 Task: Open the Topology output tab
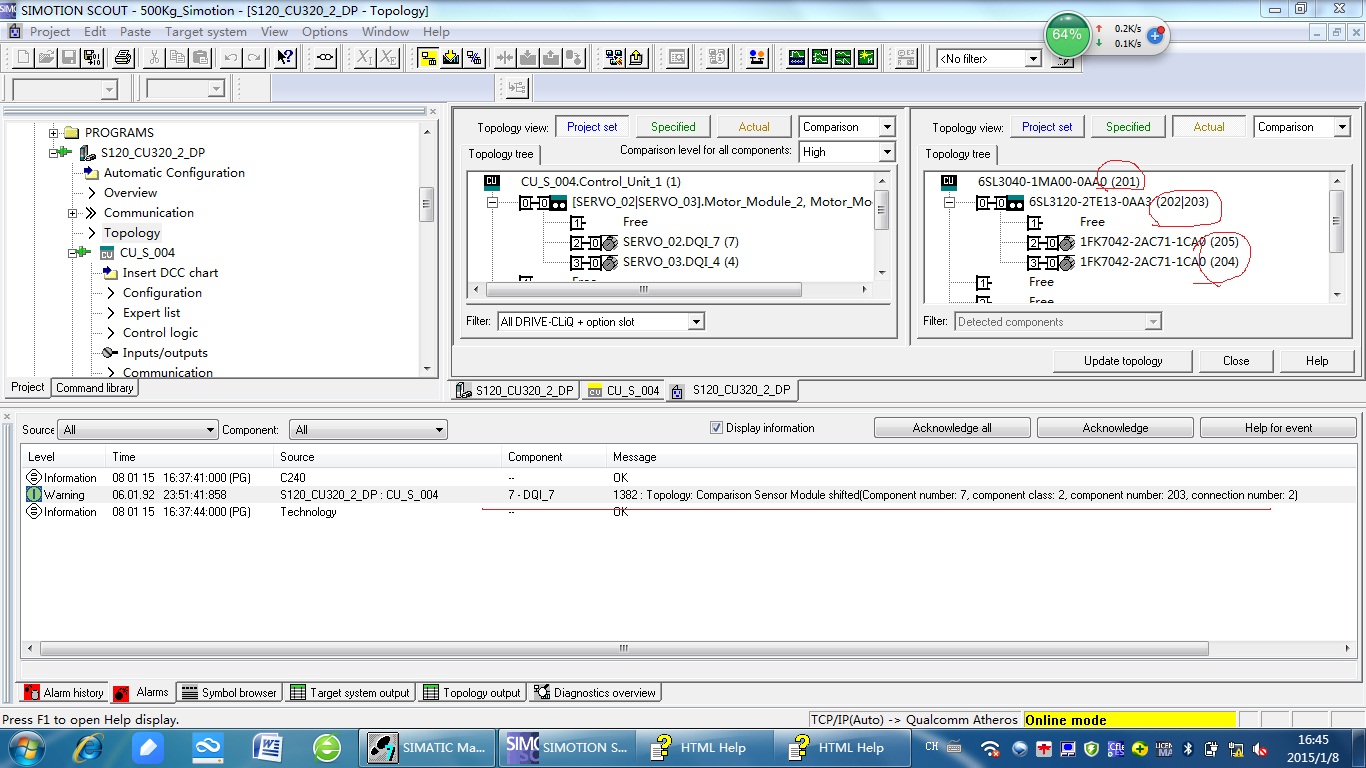pyautogui.click(x=472, y=693)
